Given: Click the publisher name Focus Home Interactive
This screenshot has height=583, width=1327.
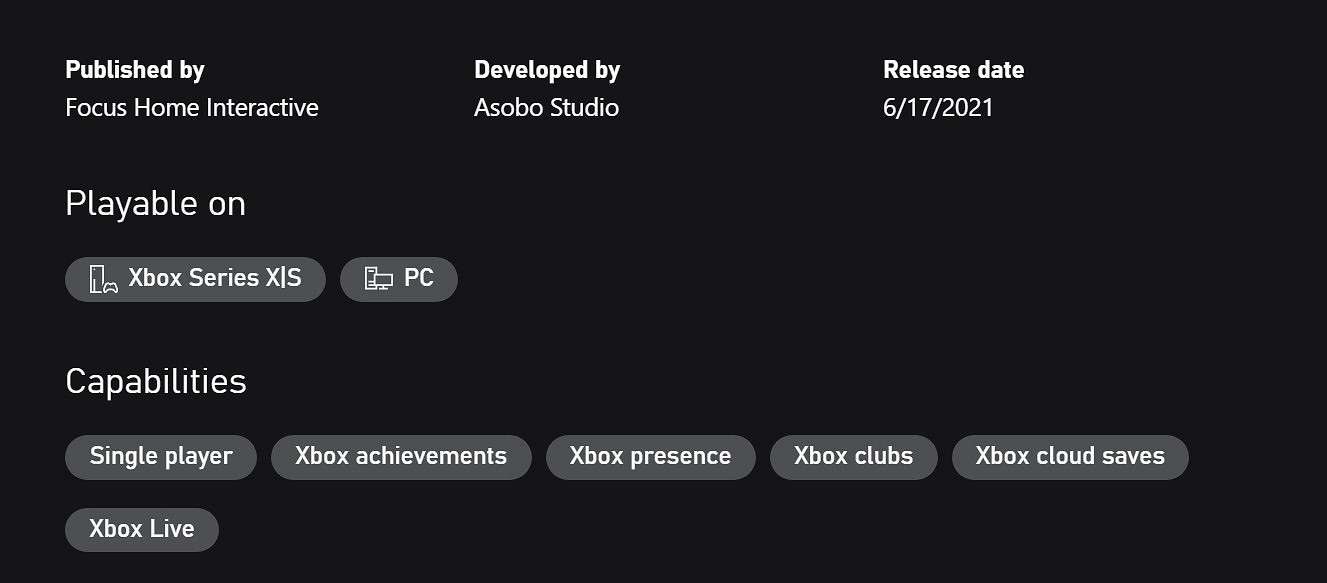Looking at the screenshot, I should point(191,107).
